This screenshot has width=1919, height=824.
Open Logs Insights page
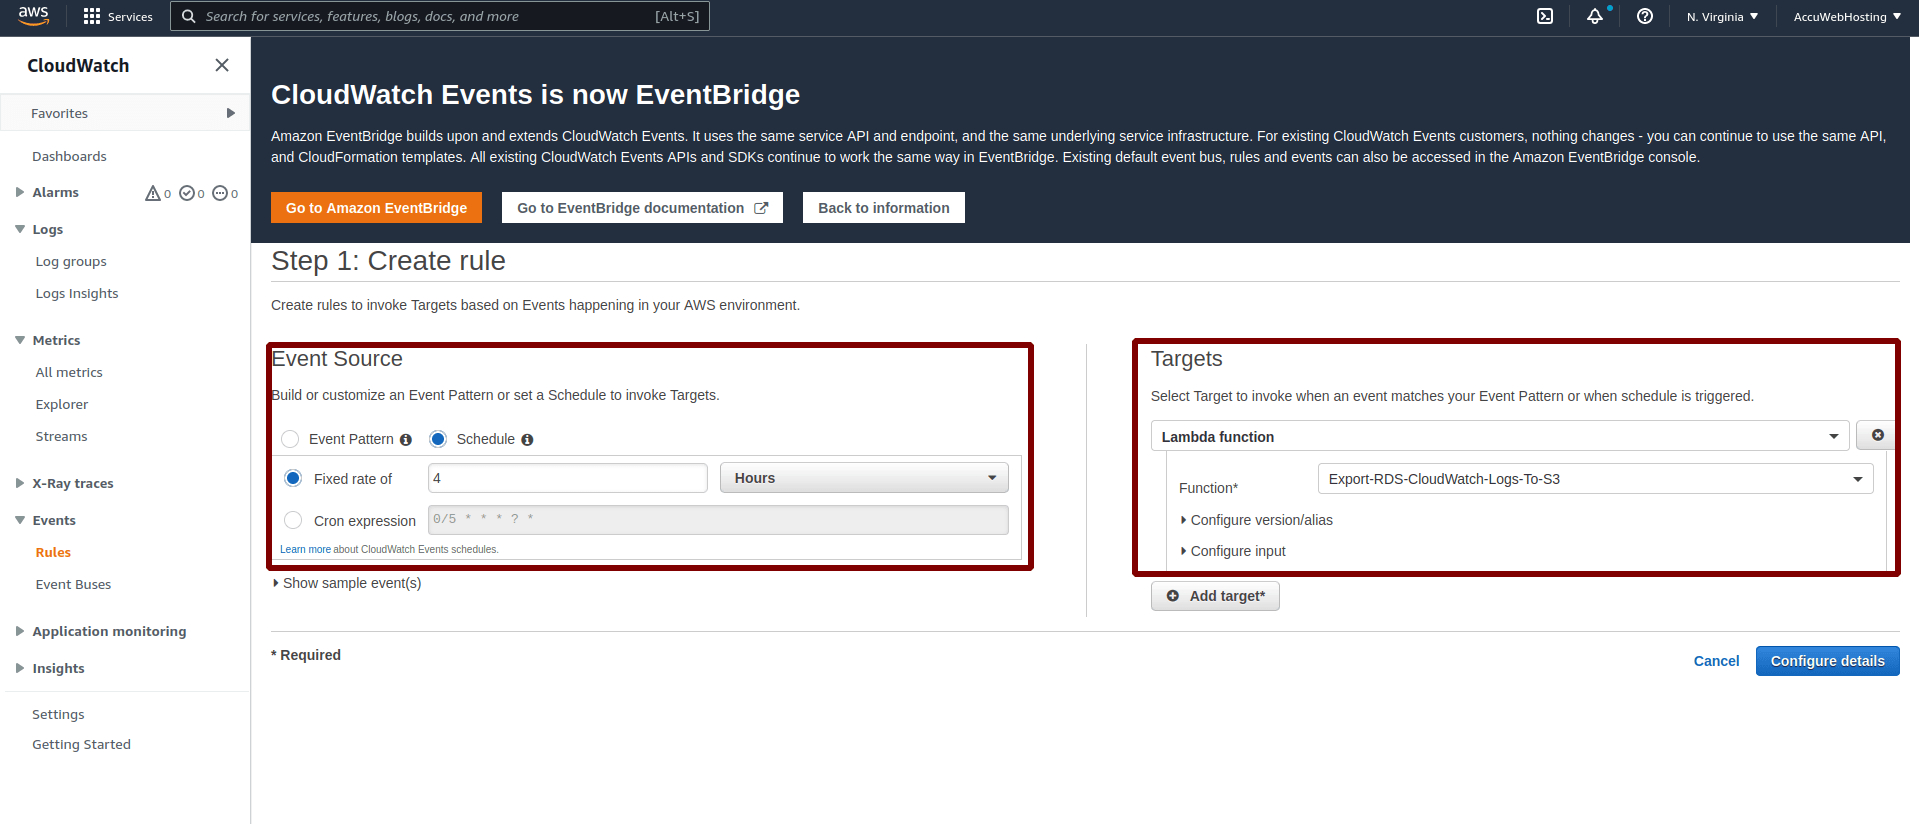[x=77, y=293]
